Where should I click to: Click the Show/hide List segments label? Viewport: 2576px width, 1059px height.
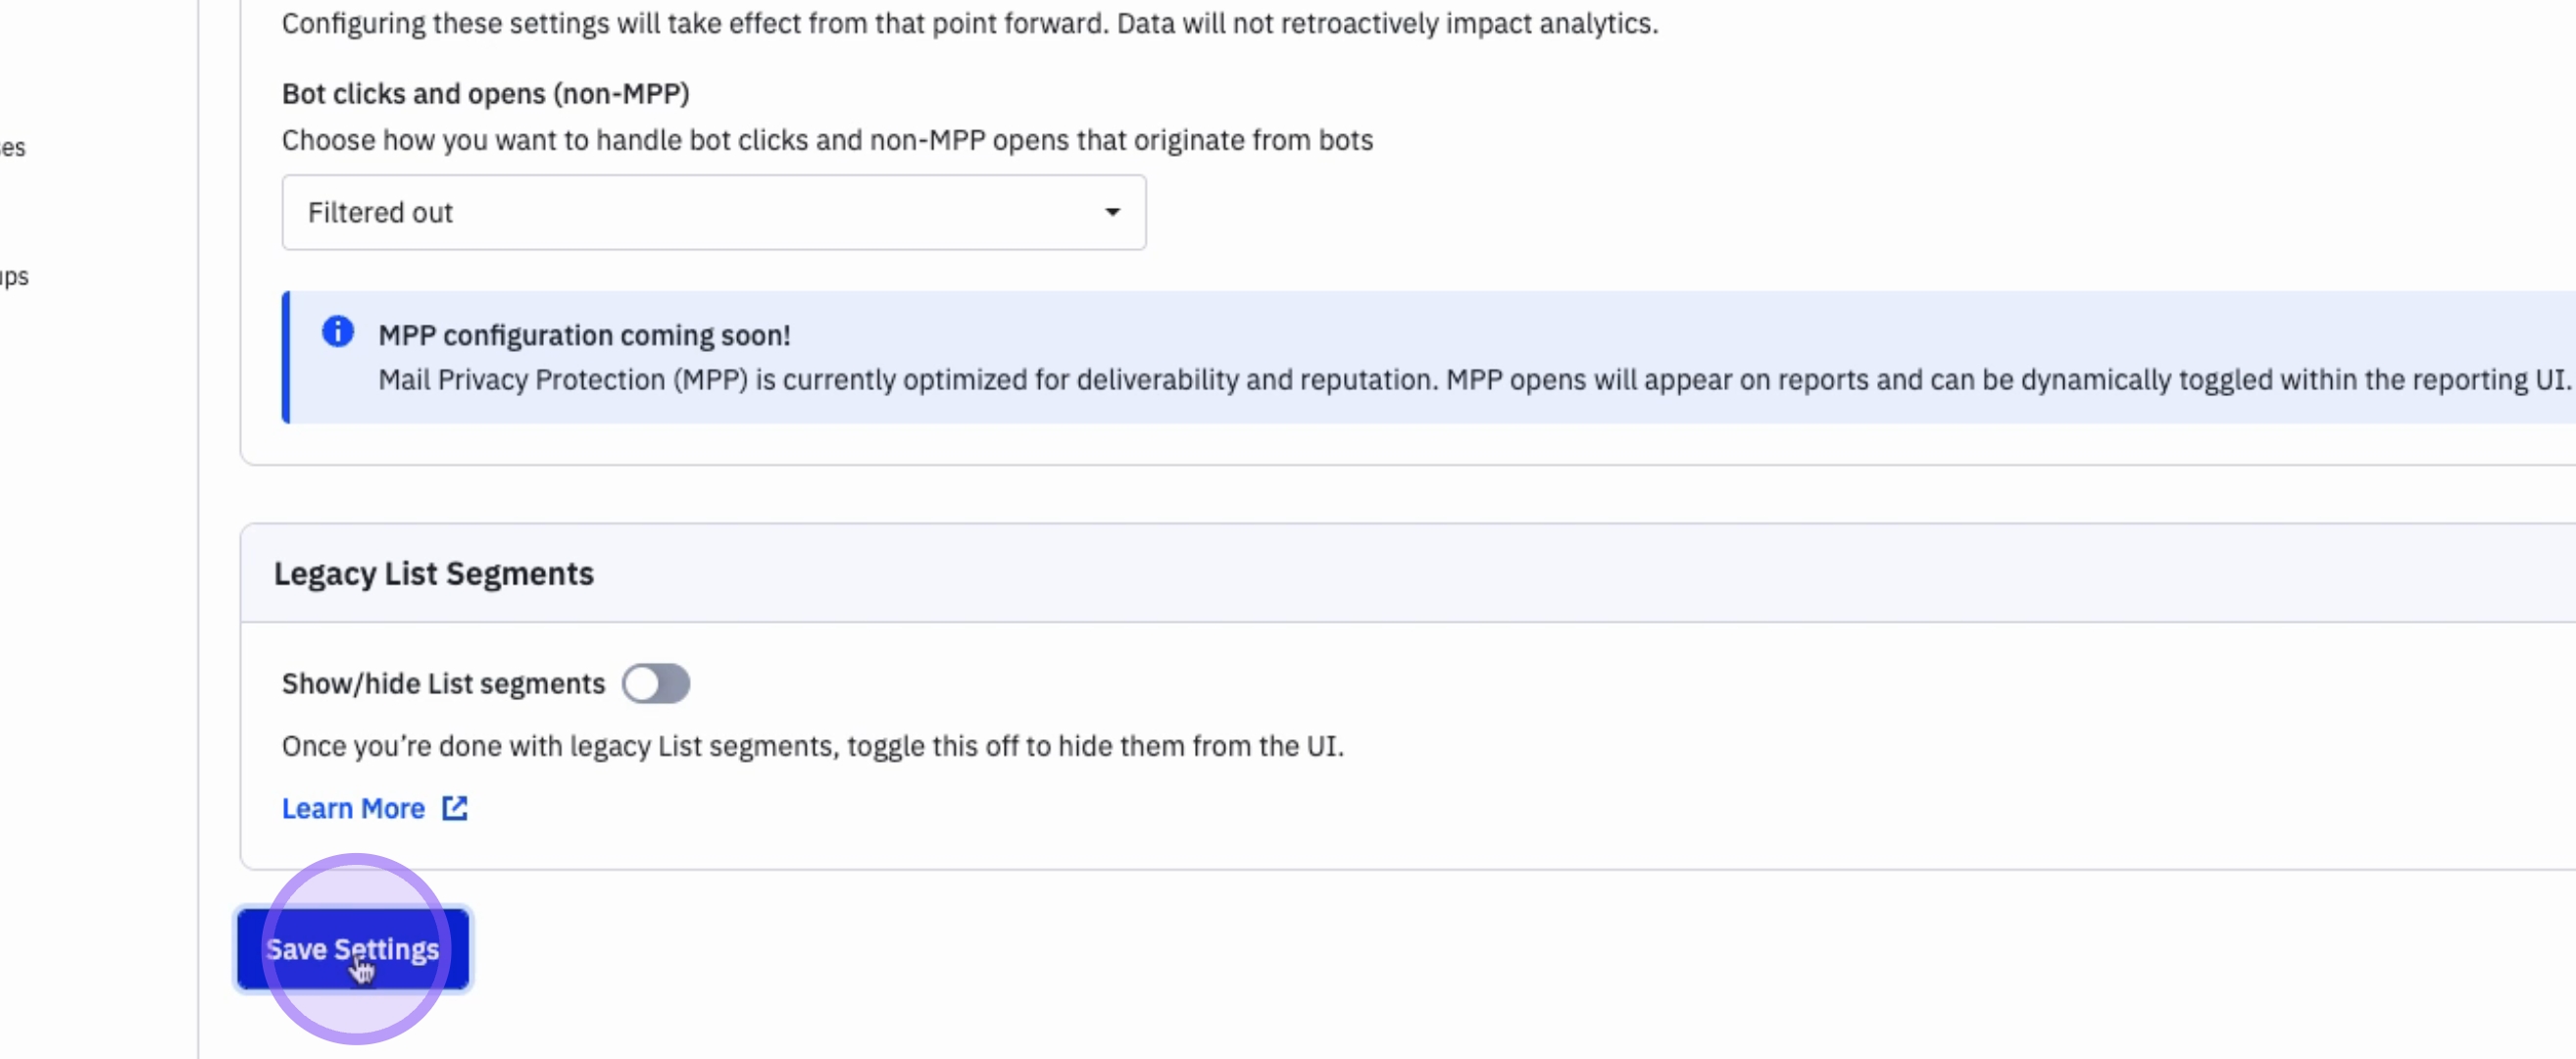(x=443, y=684)
